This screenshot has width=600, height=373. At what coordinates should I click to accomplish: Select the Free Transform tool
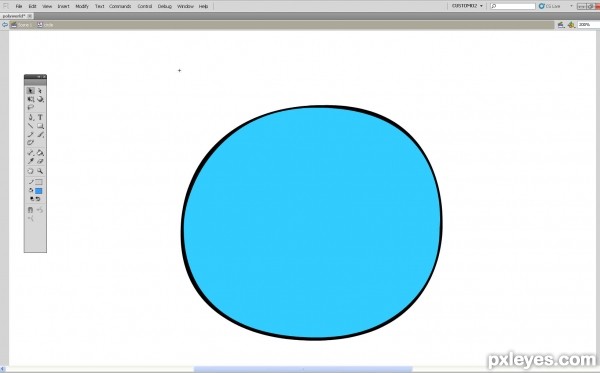click(31, 99)
